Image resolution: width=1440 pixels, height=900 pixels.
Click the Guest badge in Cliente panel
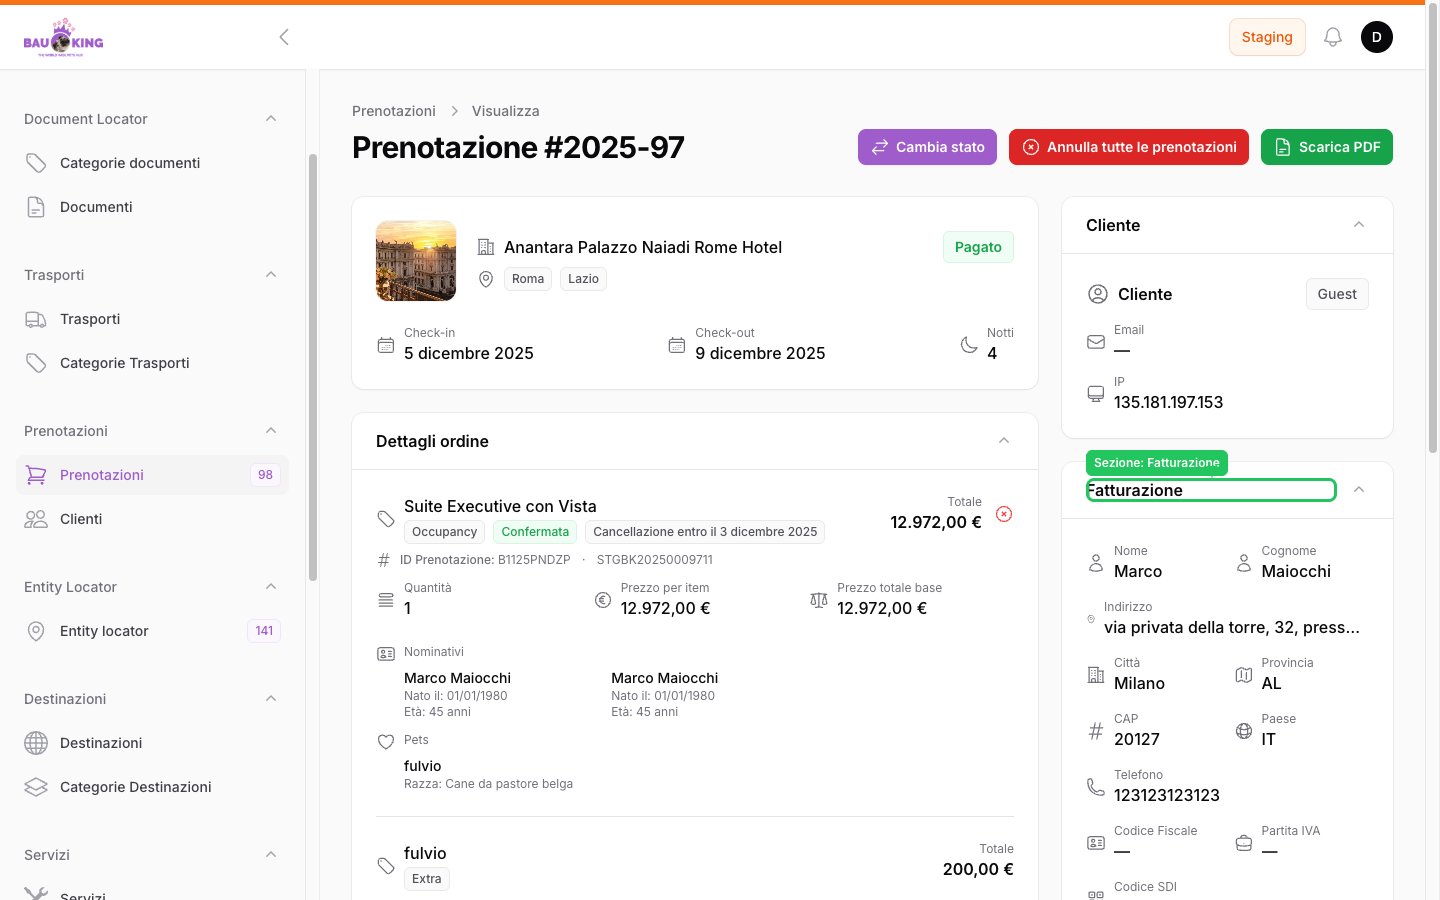pos(1337,294)
